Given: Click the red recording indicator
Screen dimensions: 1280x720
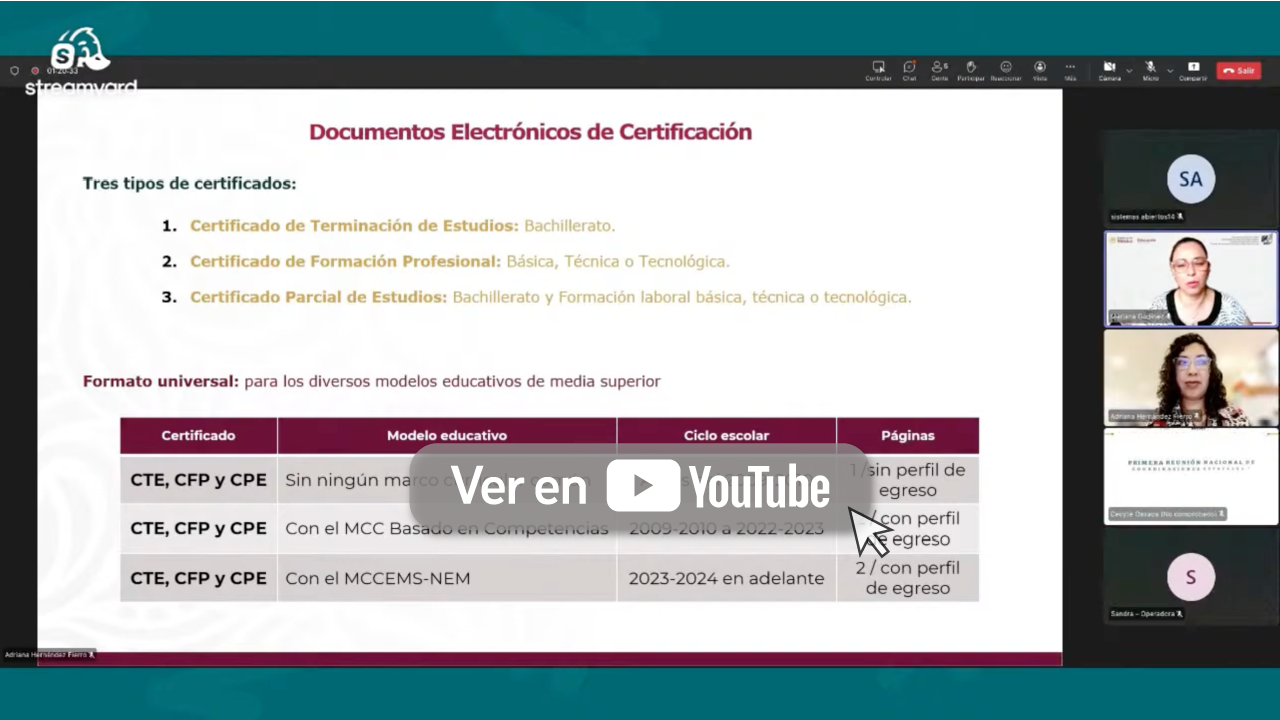Looking at the screenshot, I should 35,71.
